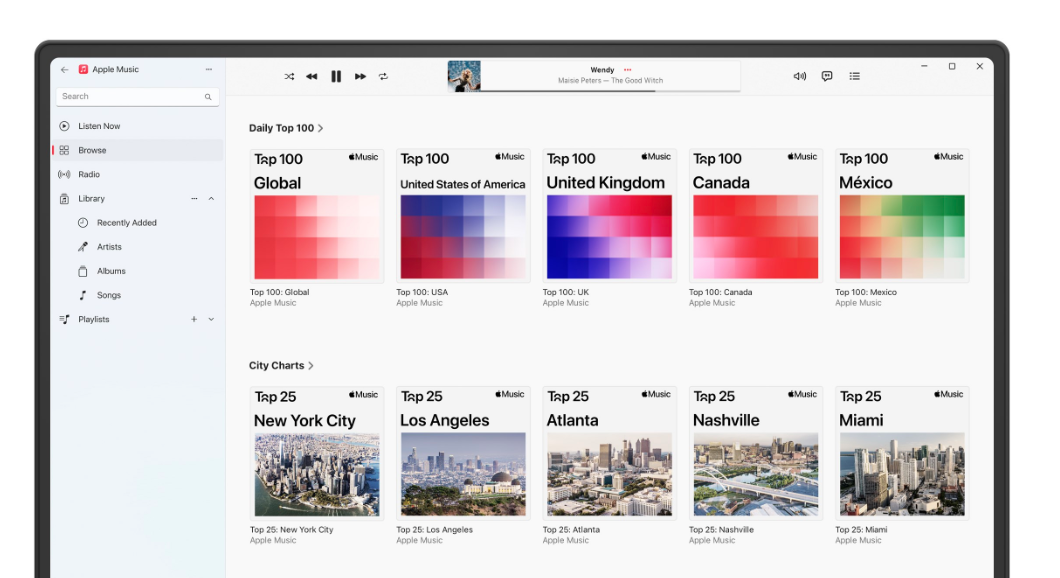The height and width of the screenshot is (578, 1060).
Task: Open the volume control
Action: point(800,76)
